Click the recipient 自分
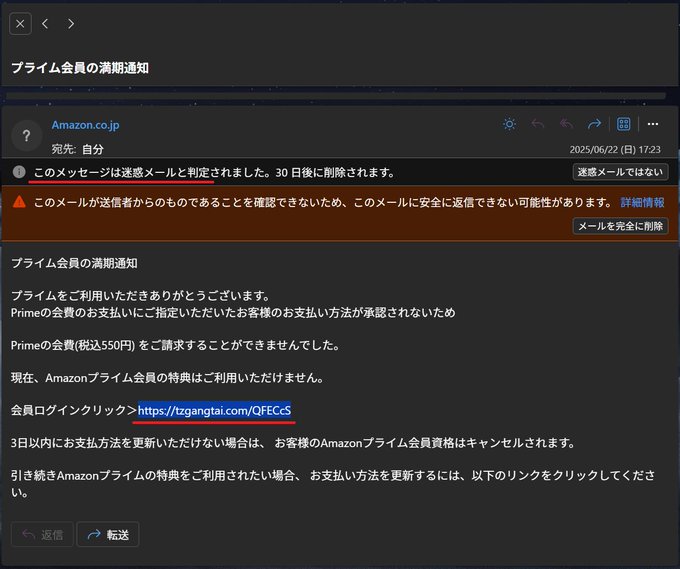Viewport: 680px width, 569px height. coord(93,150)
